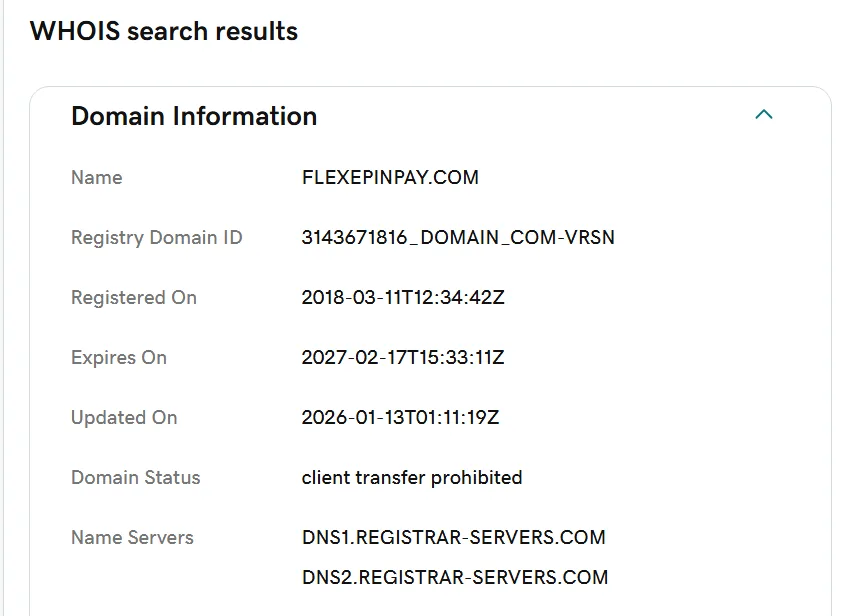Select the 2027-02-17T15:33:11Z expiry date
This screenshot has width=846, height=616.
[403, 357]
